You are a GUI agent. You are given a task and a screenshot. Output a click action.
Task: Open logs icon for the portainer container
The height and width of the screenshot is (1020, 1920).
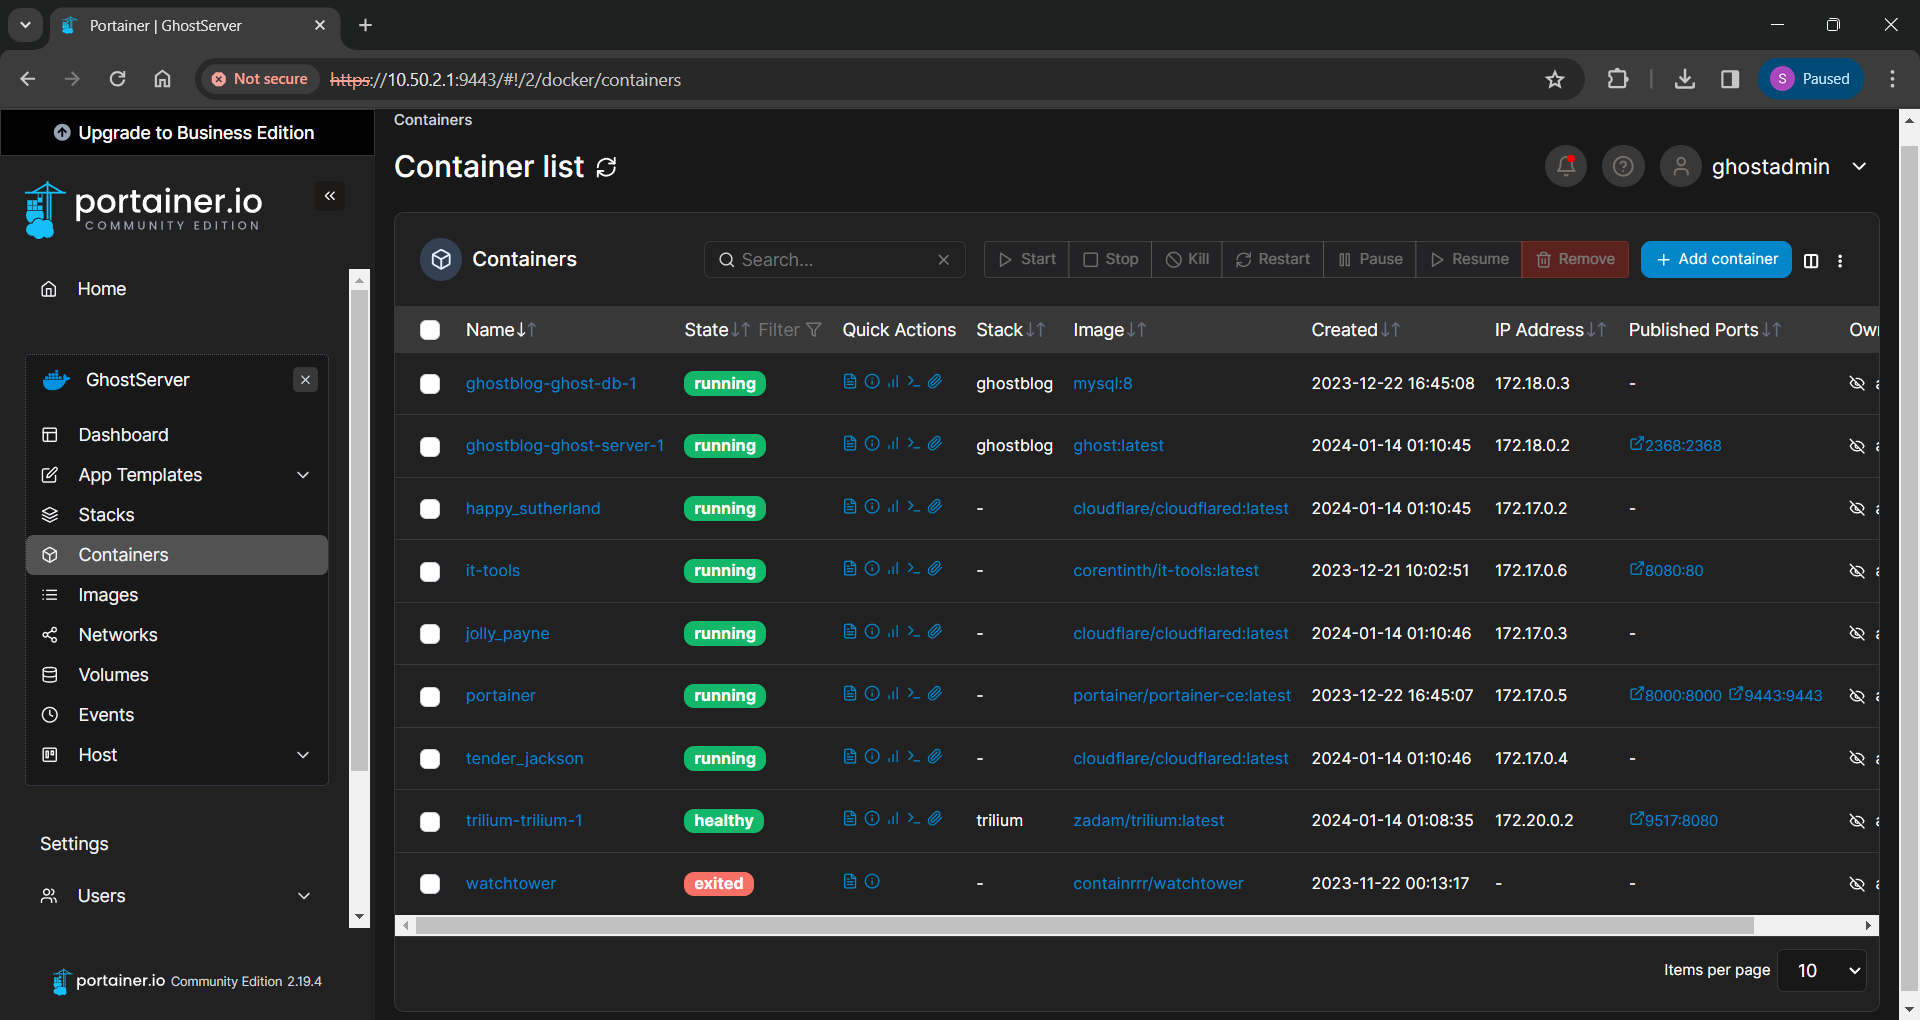click(850, 693)
